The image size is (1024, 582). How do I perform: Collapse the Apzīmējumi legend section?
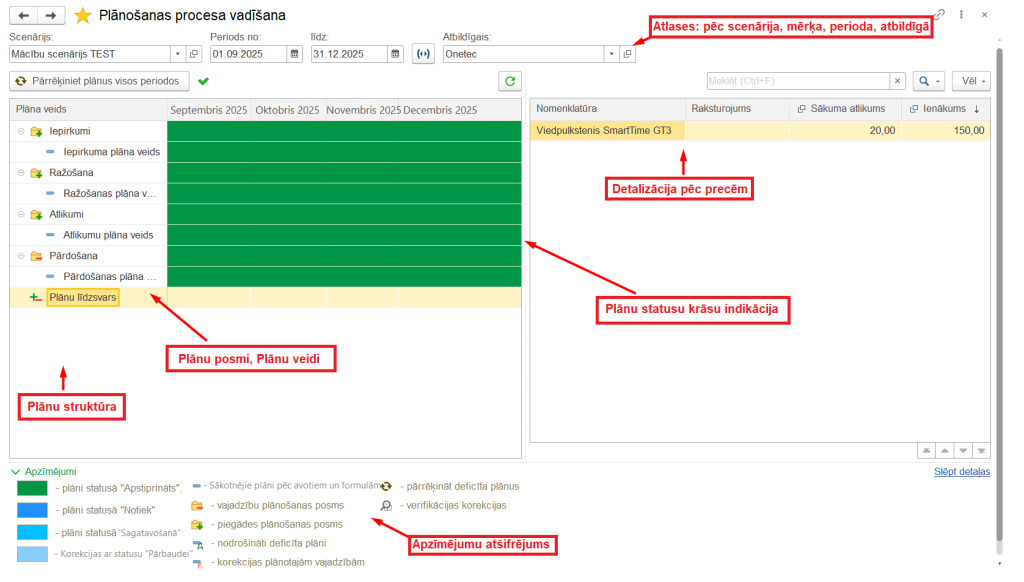tap(15, 471)
